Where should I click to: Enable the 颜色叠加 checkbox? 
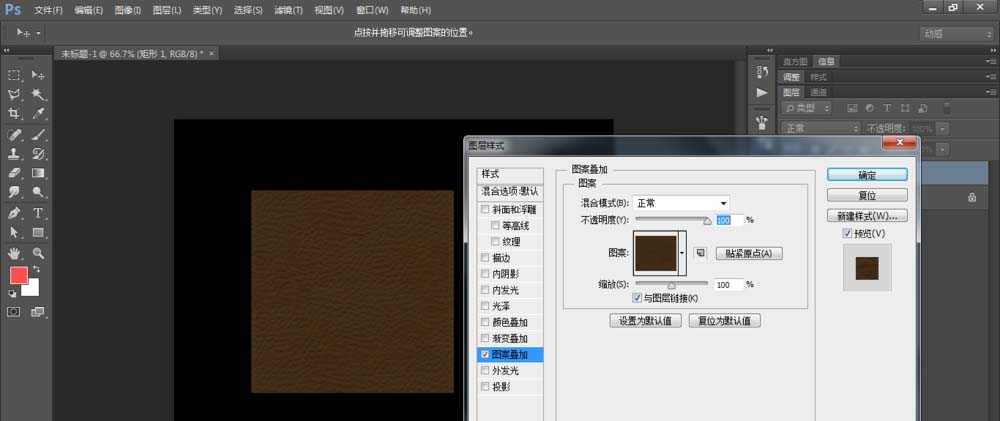tap(485, 322)
